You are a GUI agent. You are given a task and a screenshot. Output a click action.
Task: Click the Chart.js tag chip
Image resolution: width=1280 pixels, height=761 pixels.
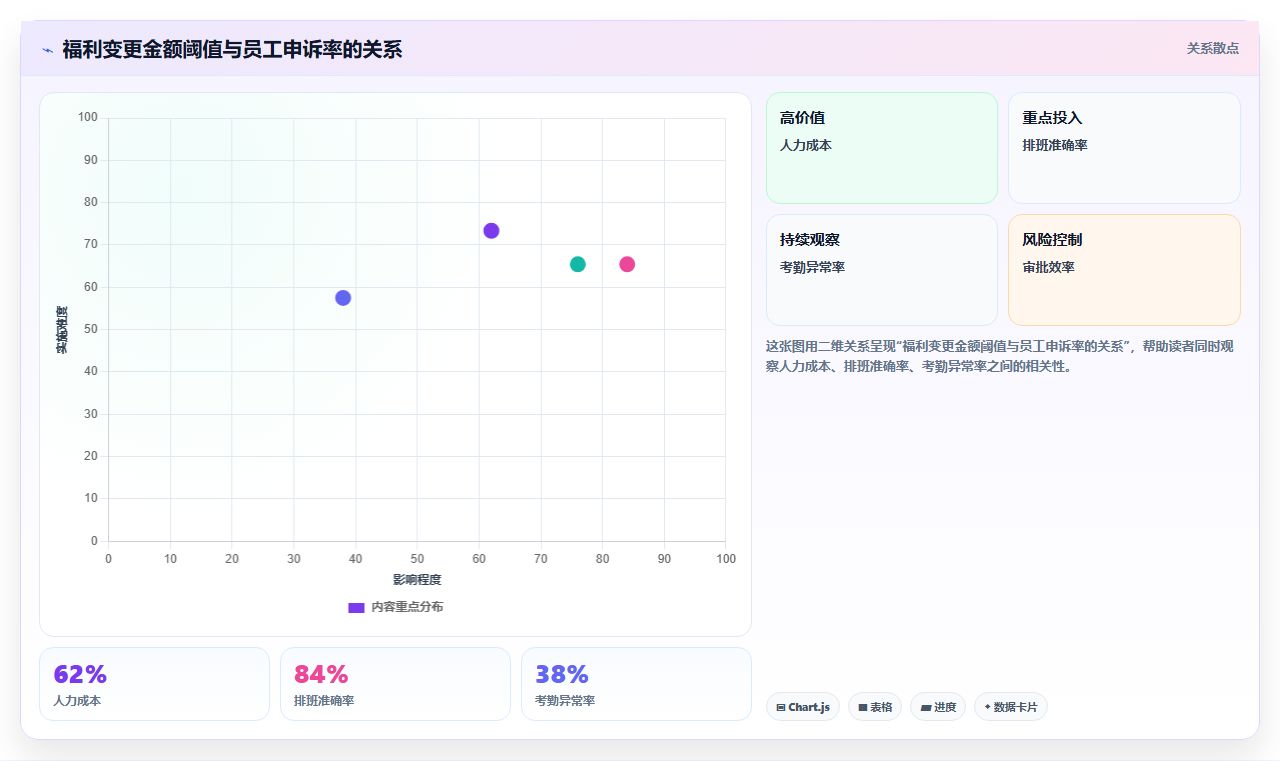(x=803, y=707)
